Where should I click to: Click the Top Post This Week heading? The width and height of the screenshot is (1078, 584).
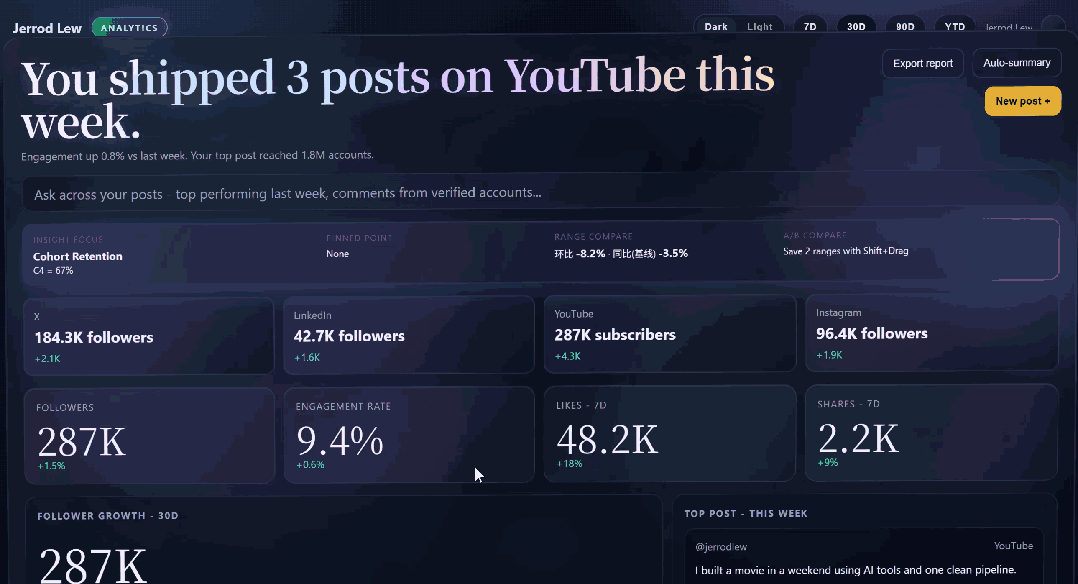(746, 514)
